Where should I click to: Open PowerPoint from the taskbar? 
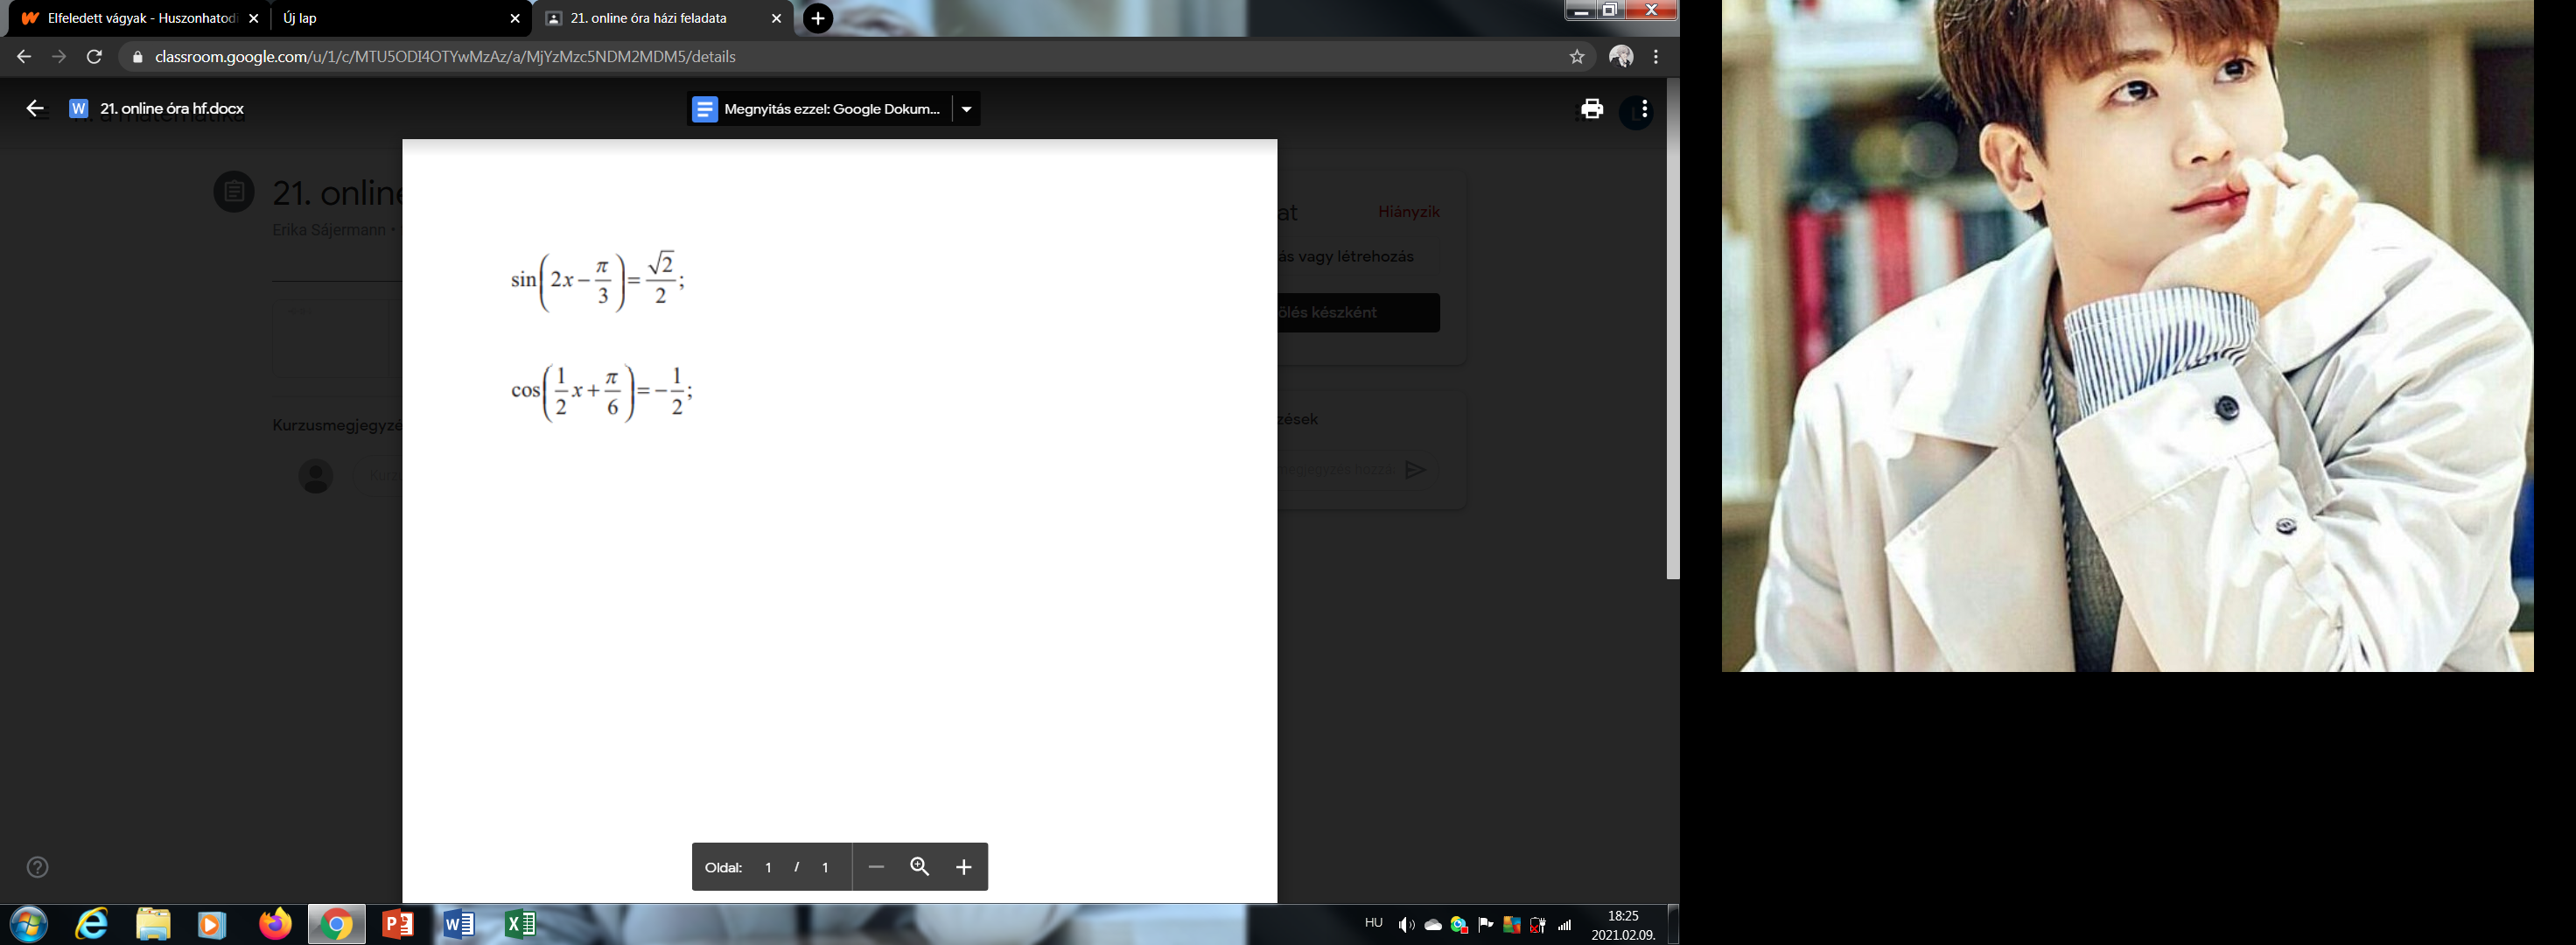coord(398,924)
